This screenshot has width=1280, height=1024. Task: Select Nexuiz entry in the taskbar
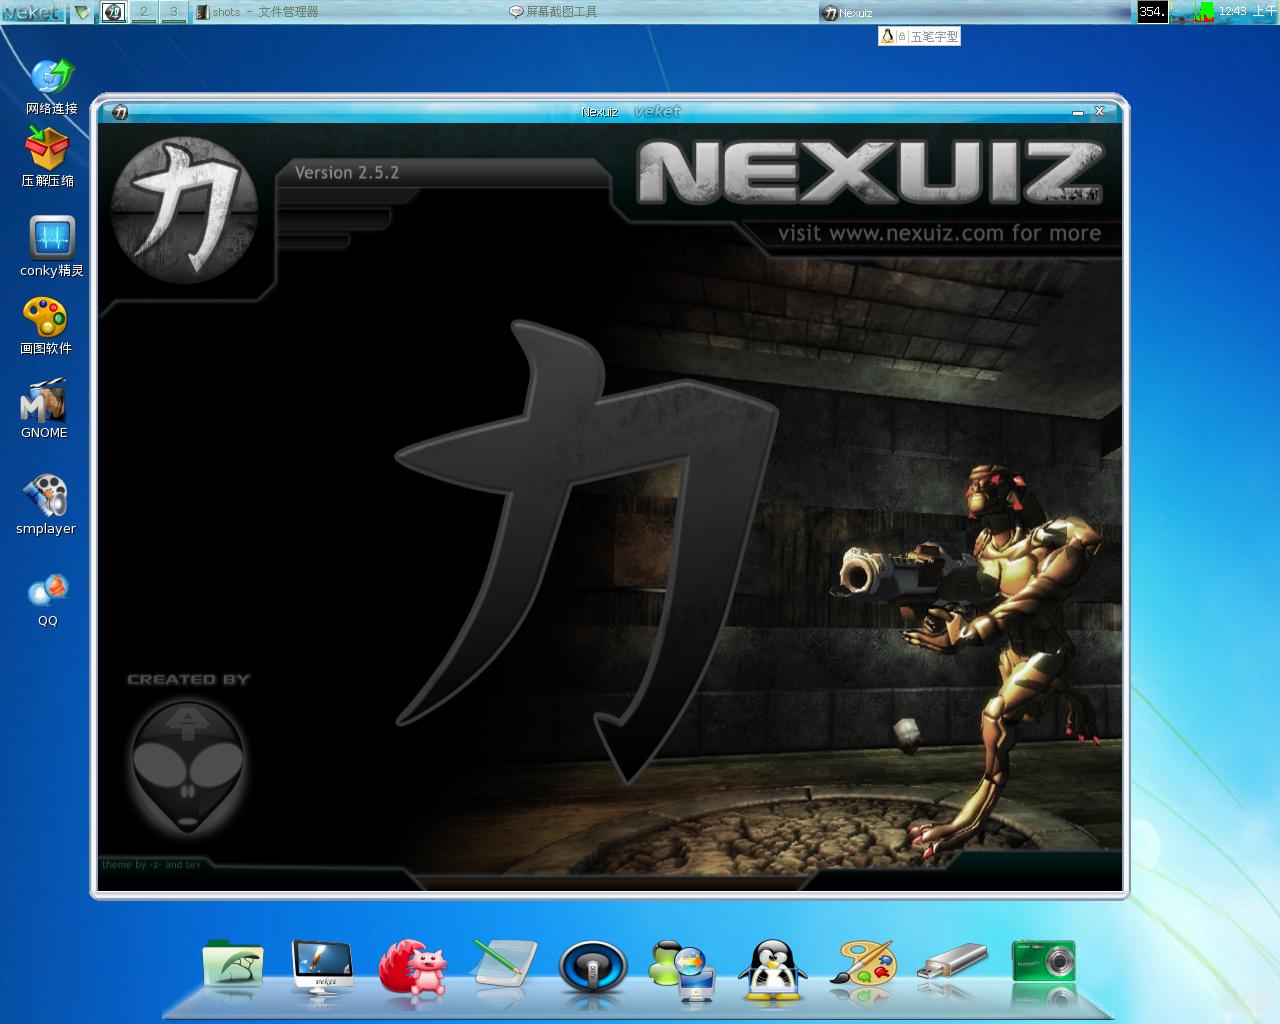973,12
